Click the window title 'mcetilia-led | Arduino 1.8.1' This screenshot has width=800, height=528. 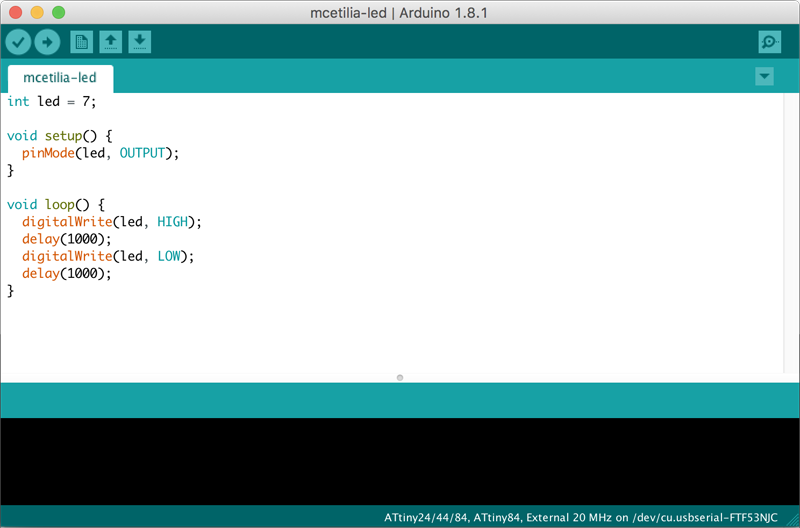399,13
